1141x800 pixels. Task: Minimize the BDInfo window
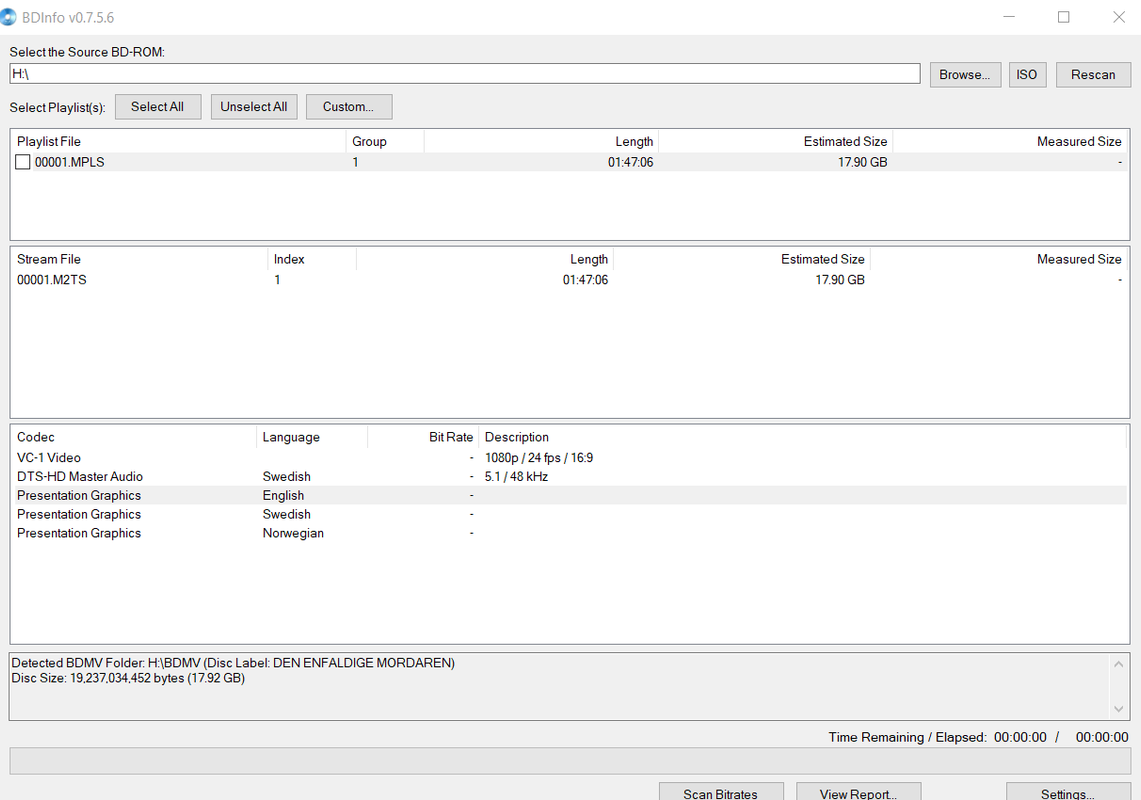pyautogui.click(x=1009, y=17)
